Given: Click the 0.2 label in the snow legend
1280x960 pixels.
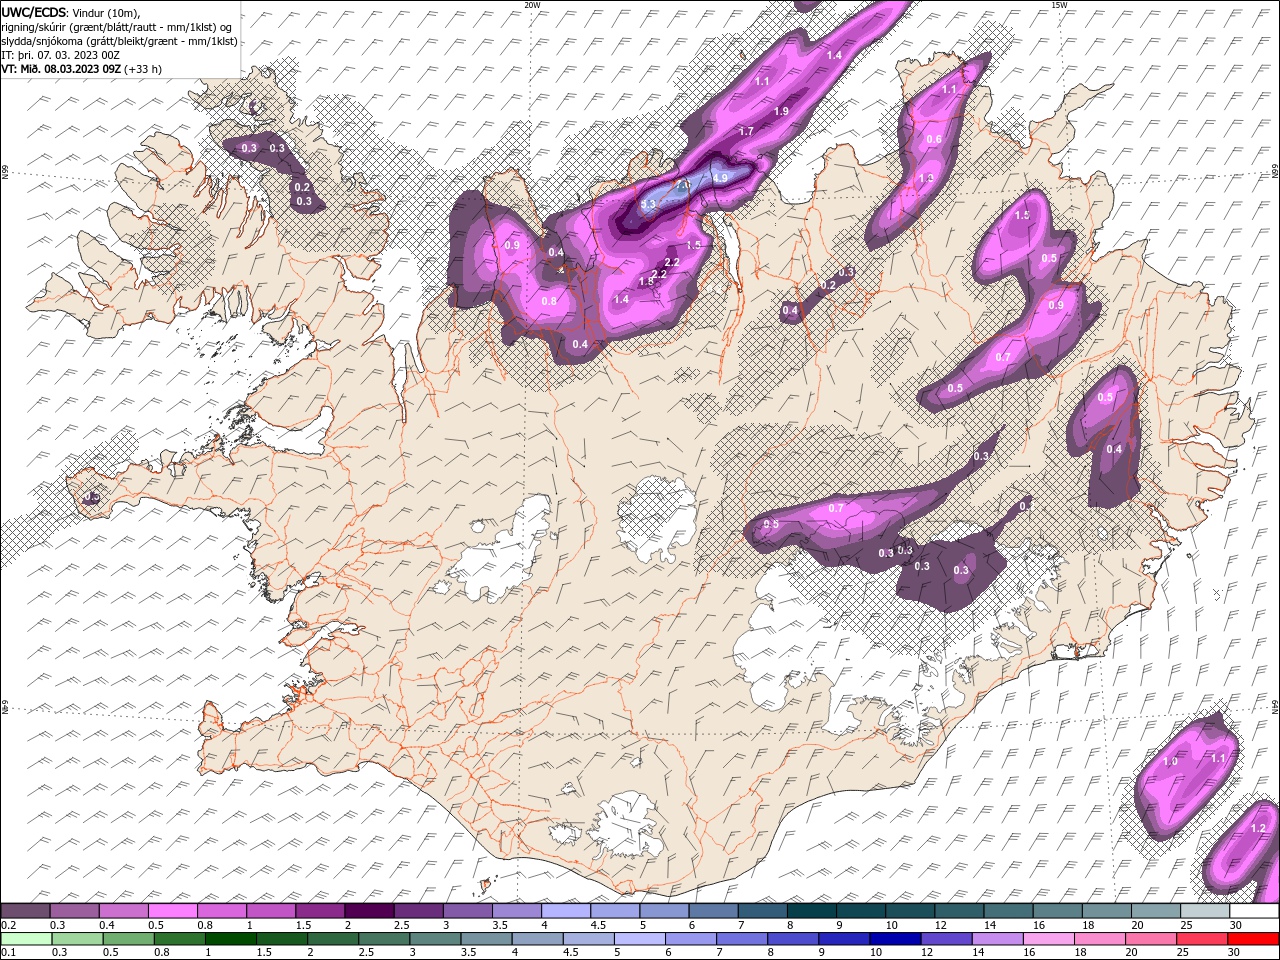Looking at the screenshot, I should (x=9, y=925).
